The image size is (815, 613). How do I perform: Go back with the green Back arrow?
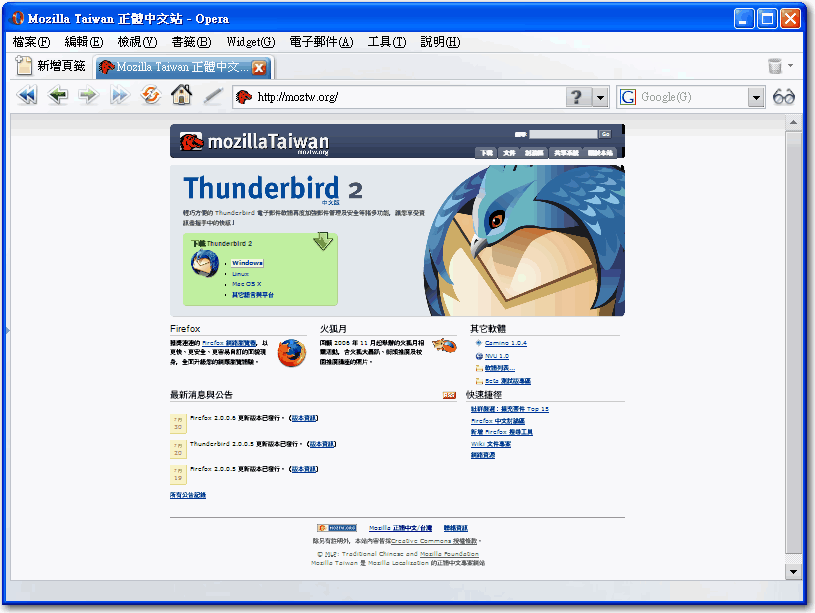(58, 96)
